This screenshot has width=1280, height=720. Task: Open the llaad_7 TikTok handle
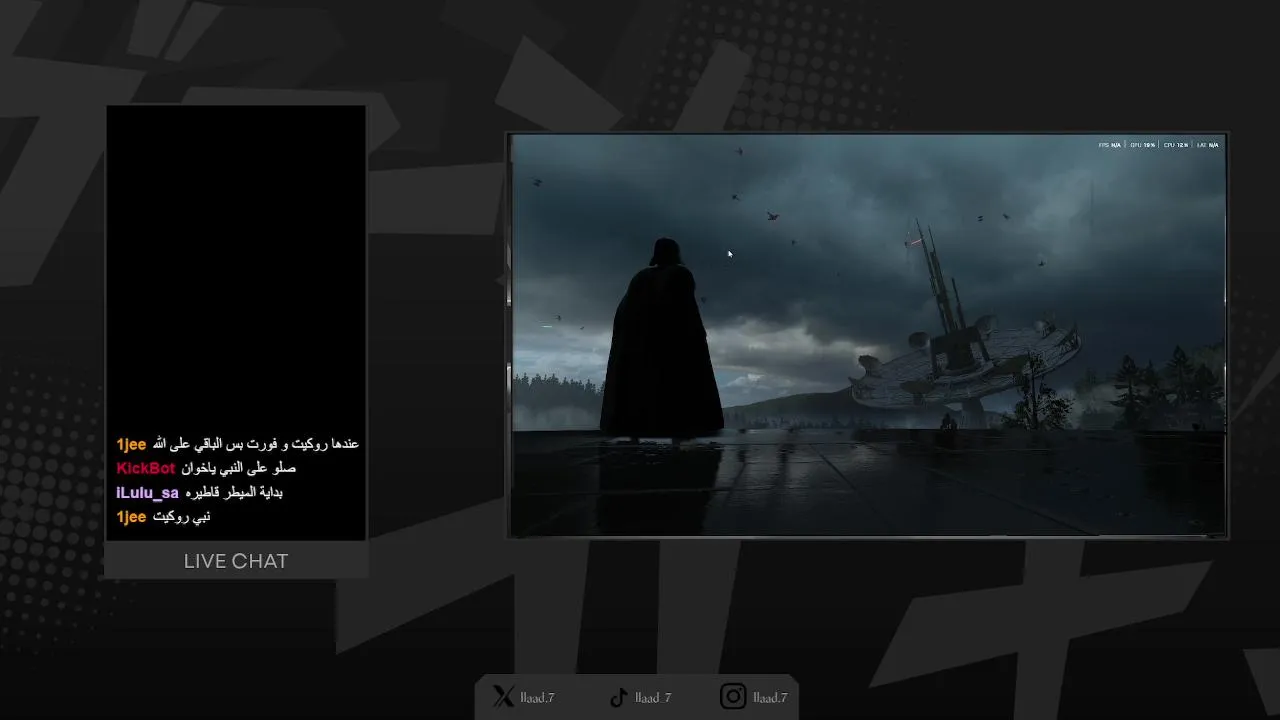click(x=653, y=698)
